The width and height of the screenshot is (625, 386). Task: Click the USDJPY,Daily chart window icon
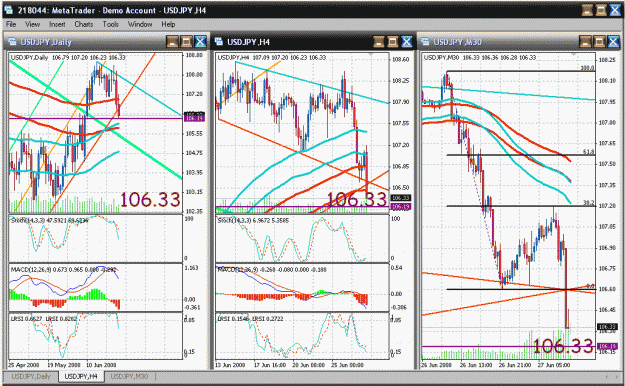[x=12, y=42]
